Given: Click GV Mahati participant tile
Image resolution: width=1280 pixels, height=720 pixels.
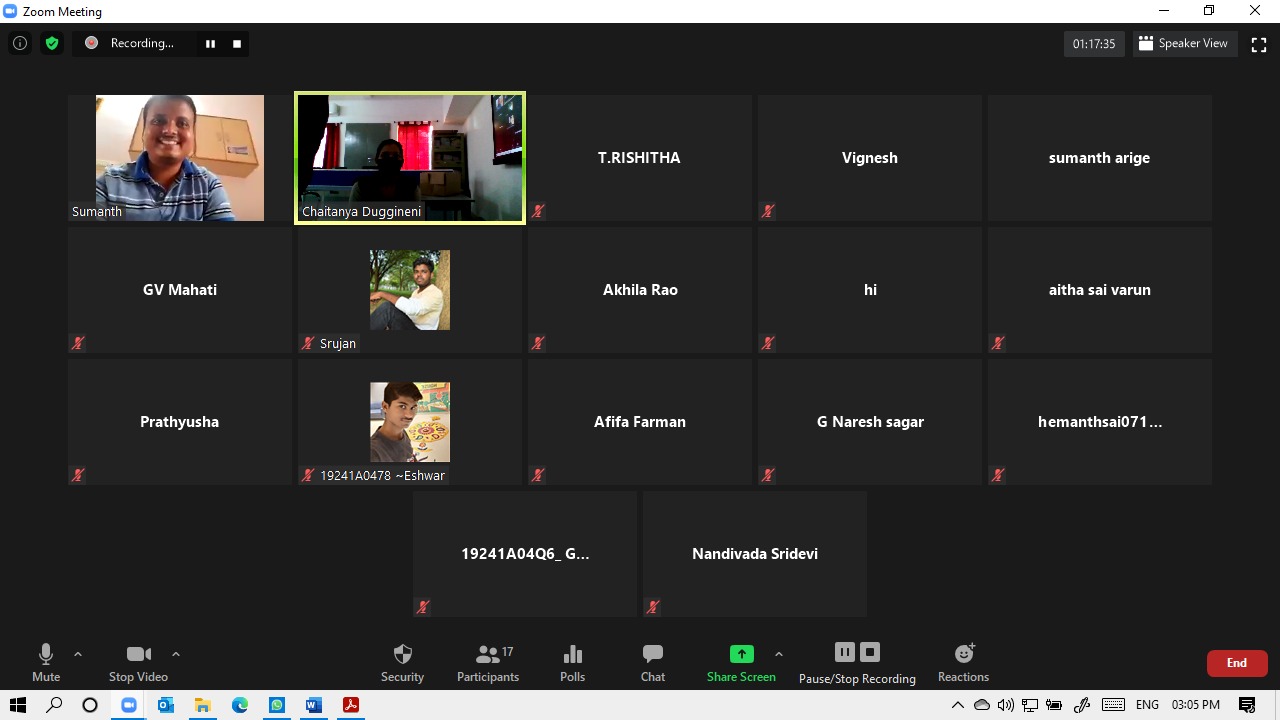Looking at the screenshot, I should (180, 290).
